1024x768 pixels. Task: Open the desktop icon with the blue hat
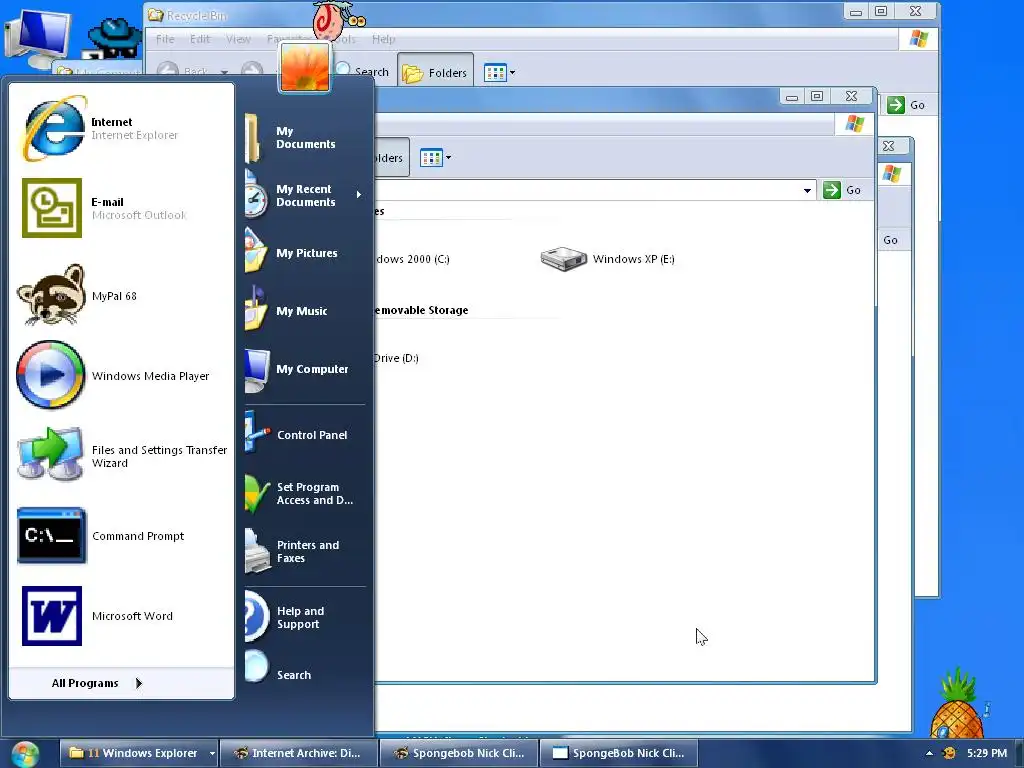[114, 38]
